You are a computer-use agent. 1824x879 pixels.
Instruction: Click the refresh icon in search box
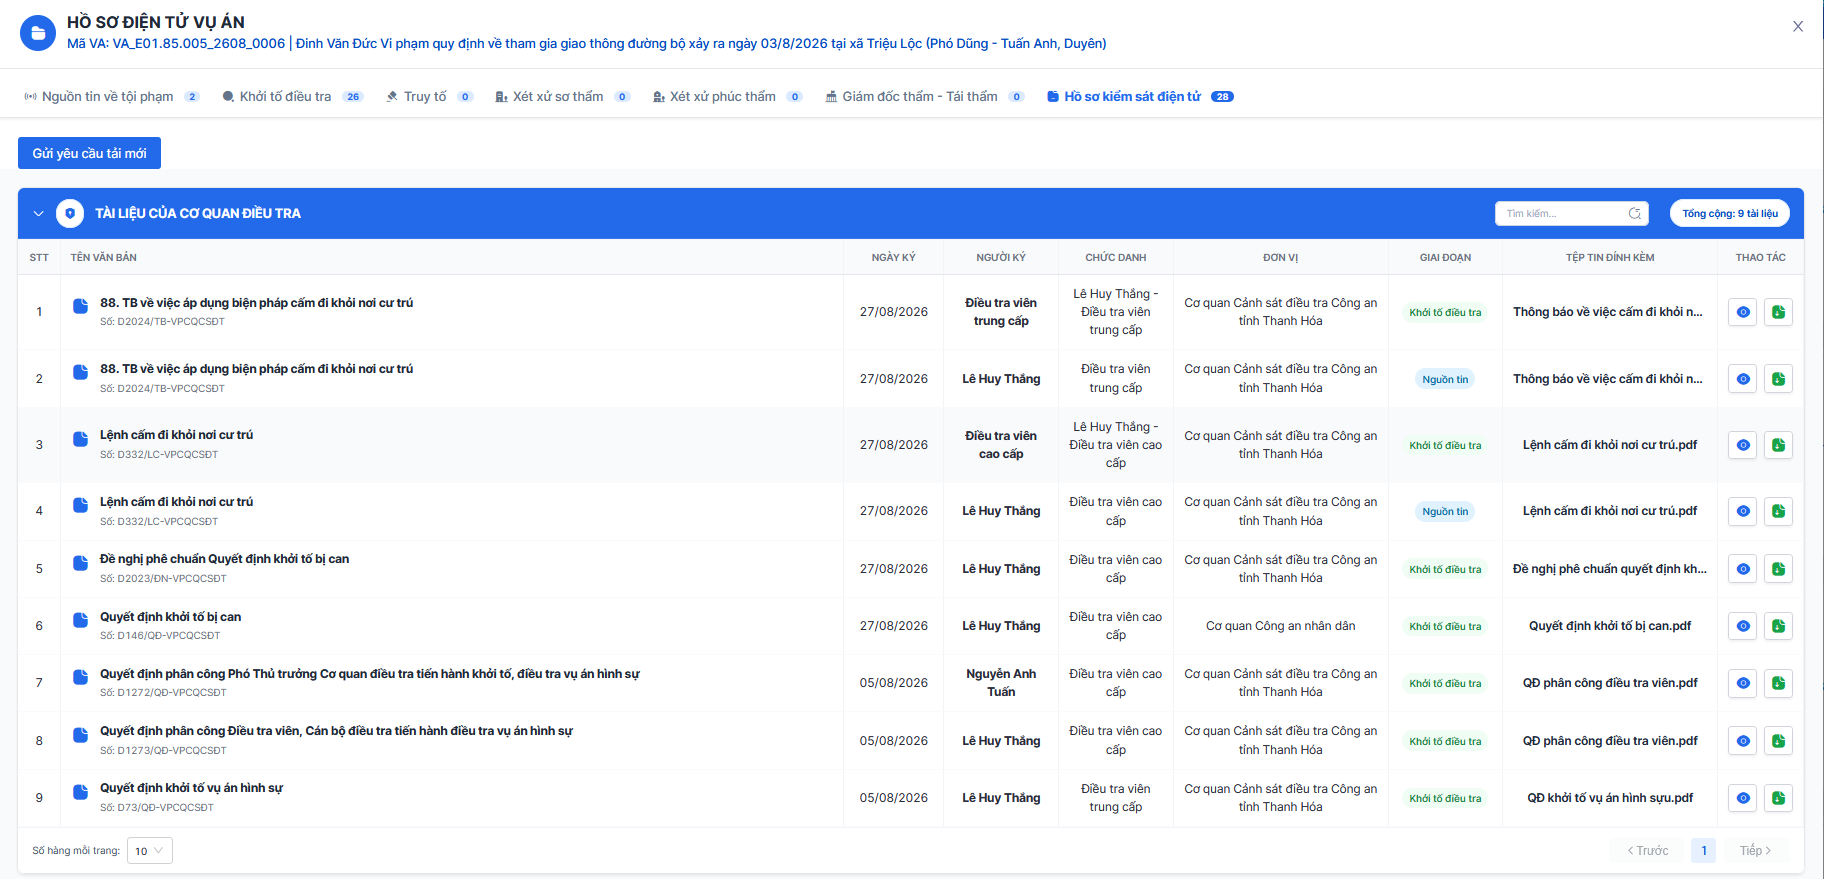[1635, 213]
